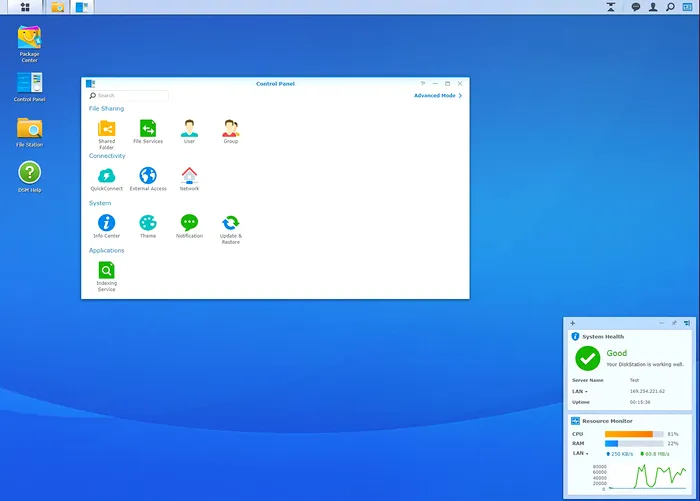Open the upload queue icon in taskbar
Image resolution: width=700 pixels, height=501 pixels.
[x=611, y=7]
